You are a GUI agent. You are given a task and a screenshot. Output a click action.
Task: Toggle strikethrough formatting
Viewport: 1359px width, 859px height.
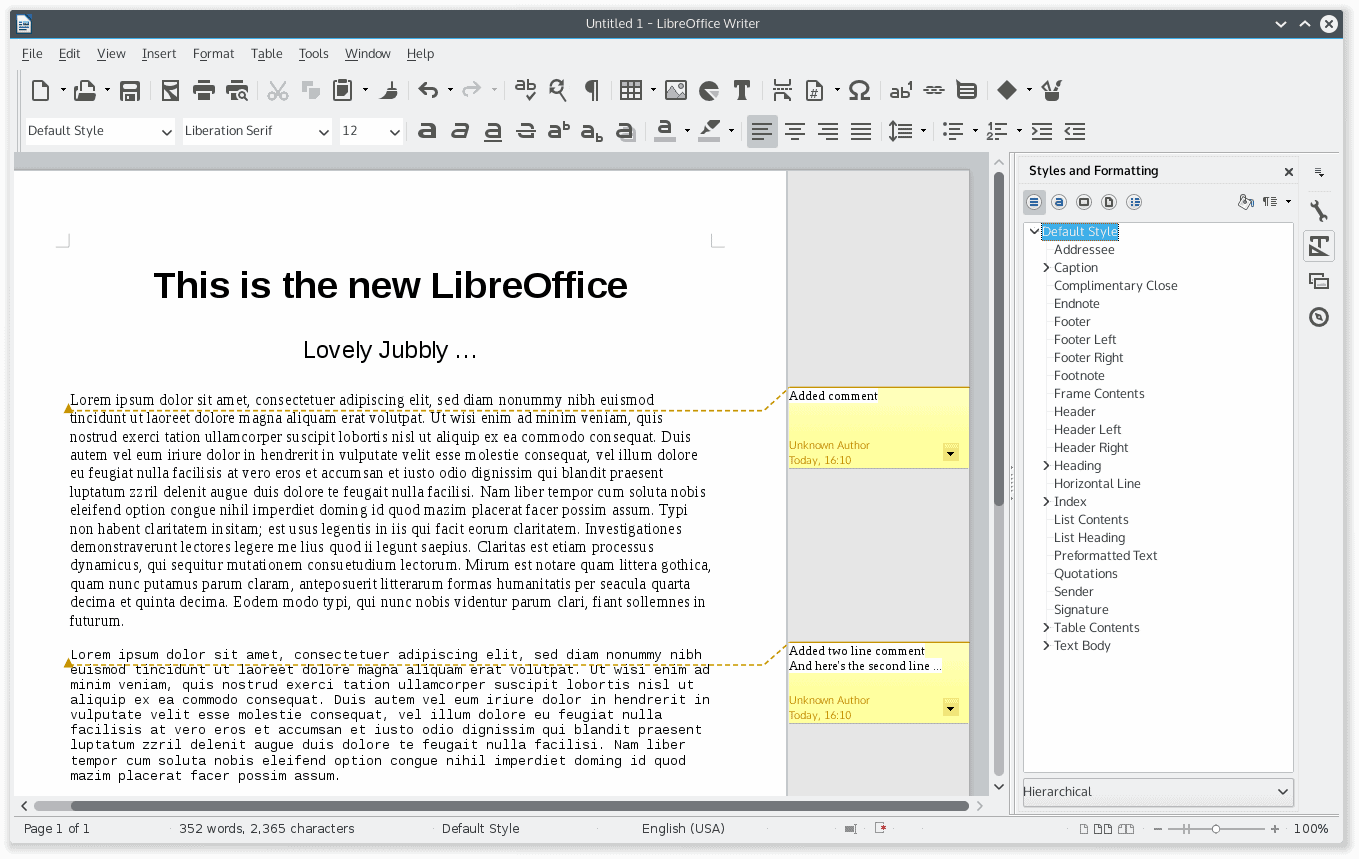click(526, 131)
